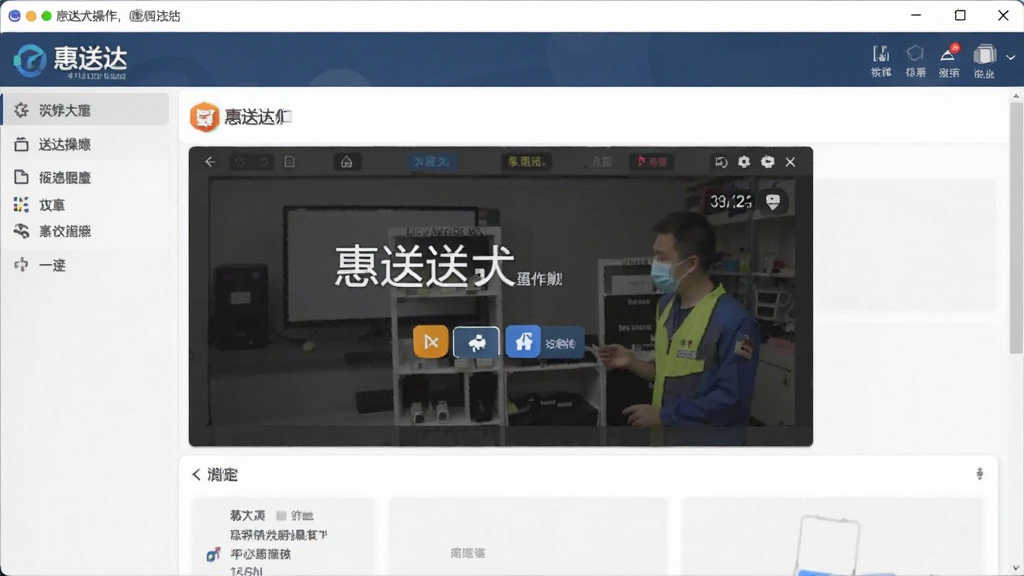Open the first gear icon in video toolbar
Viewport: 1024px width, 576px height.
click(x=744, y=161)
